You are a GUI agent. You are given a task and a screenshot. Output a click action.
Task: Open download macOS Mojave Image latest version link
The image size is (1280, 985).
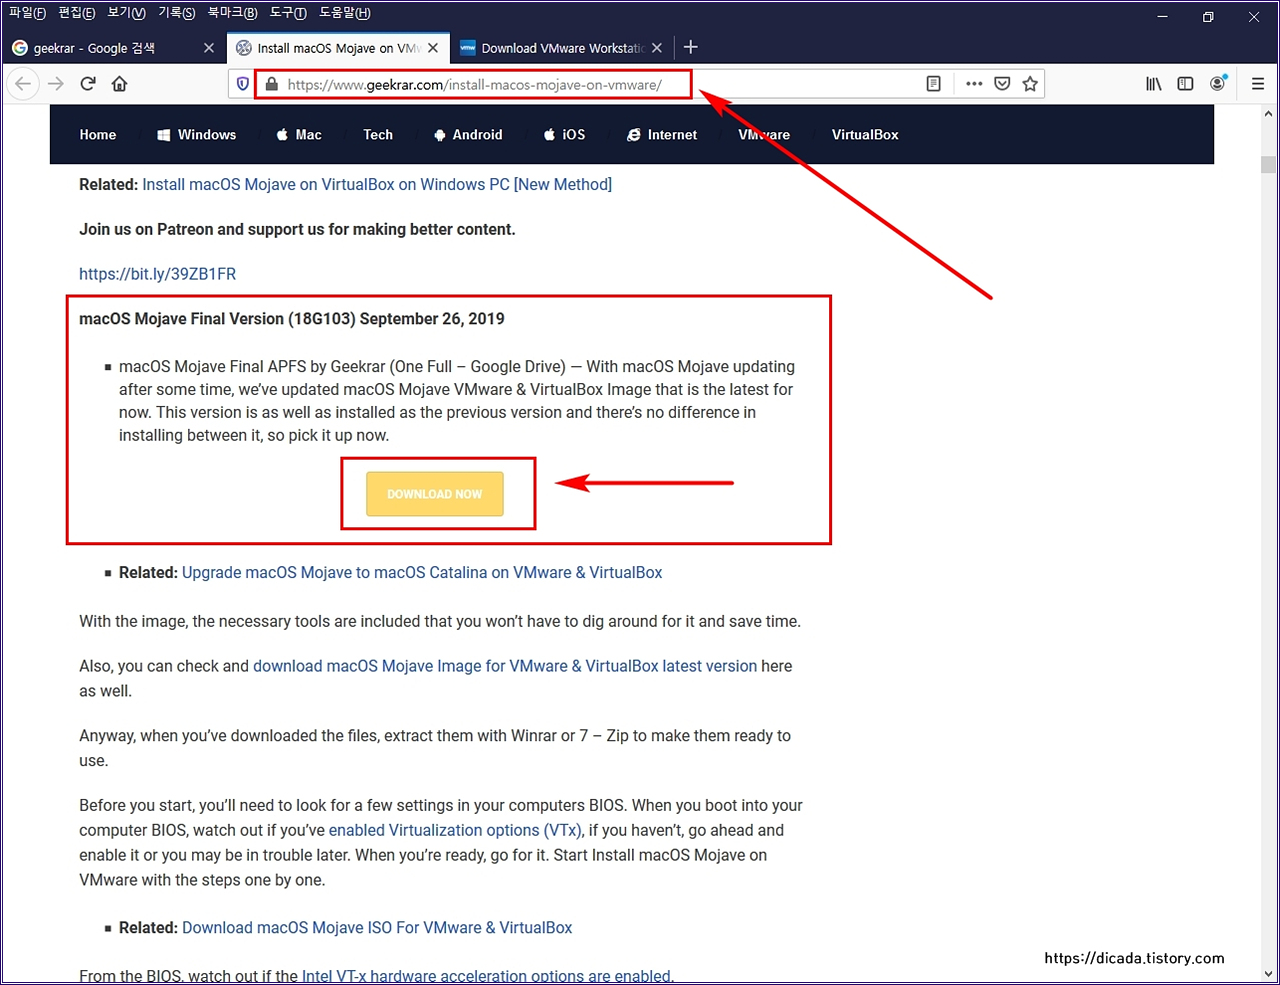tap(505, 666)
